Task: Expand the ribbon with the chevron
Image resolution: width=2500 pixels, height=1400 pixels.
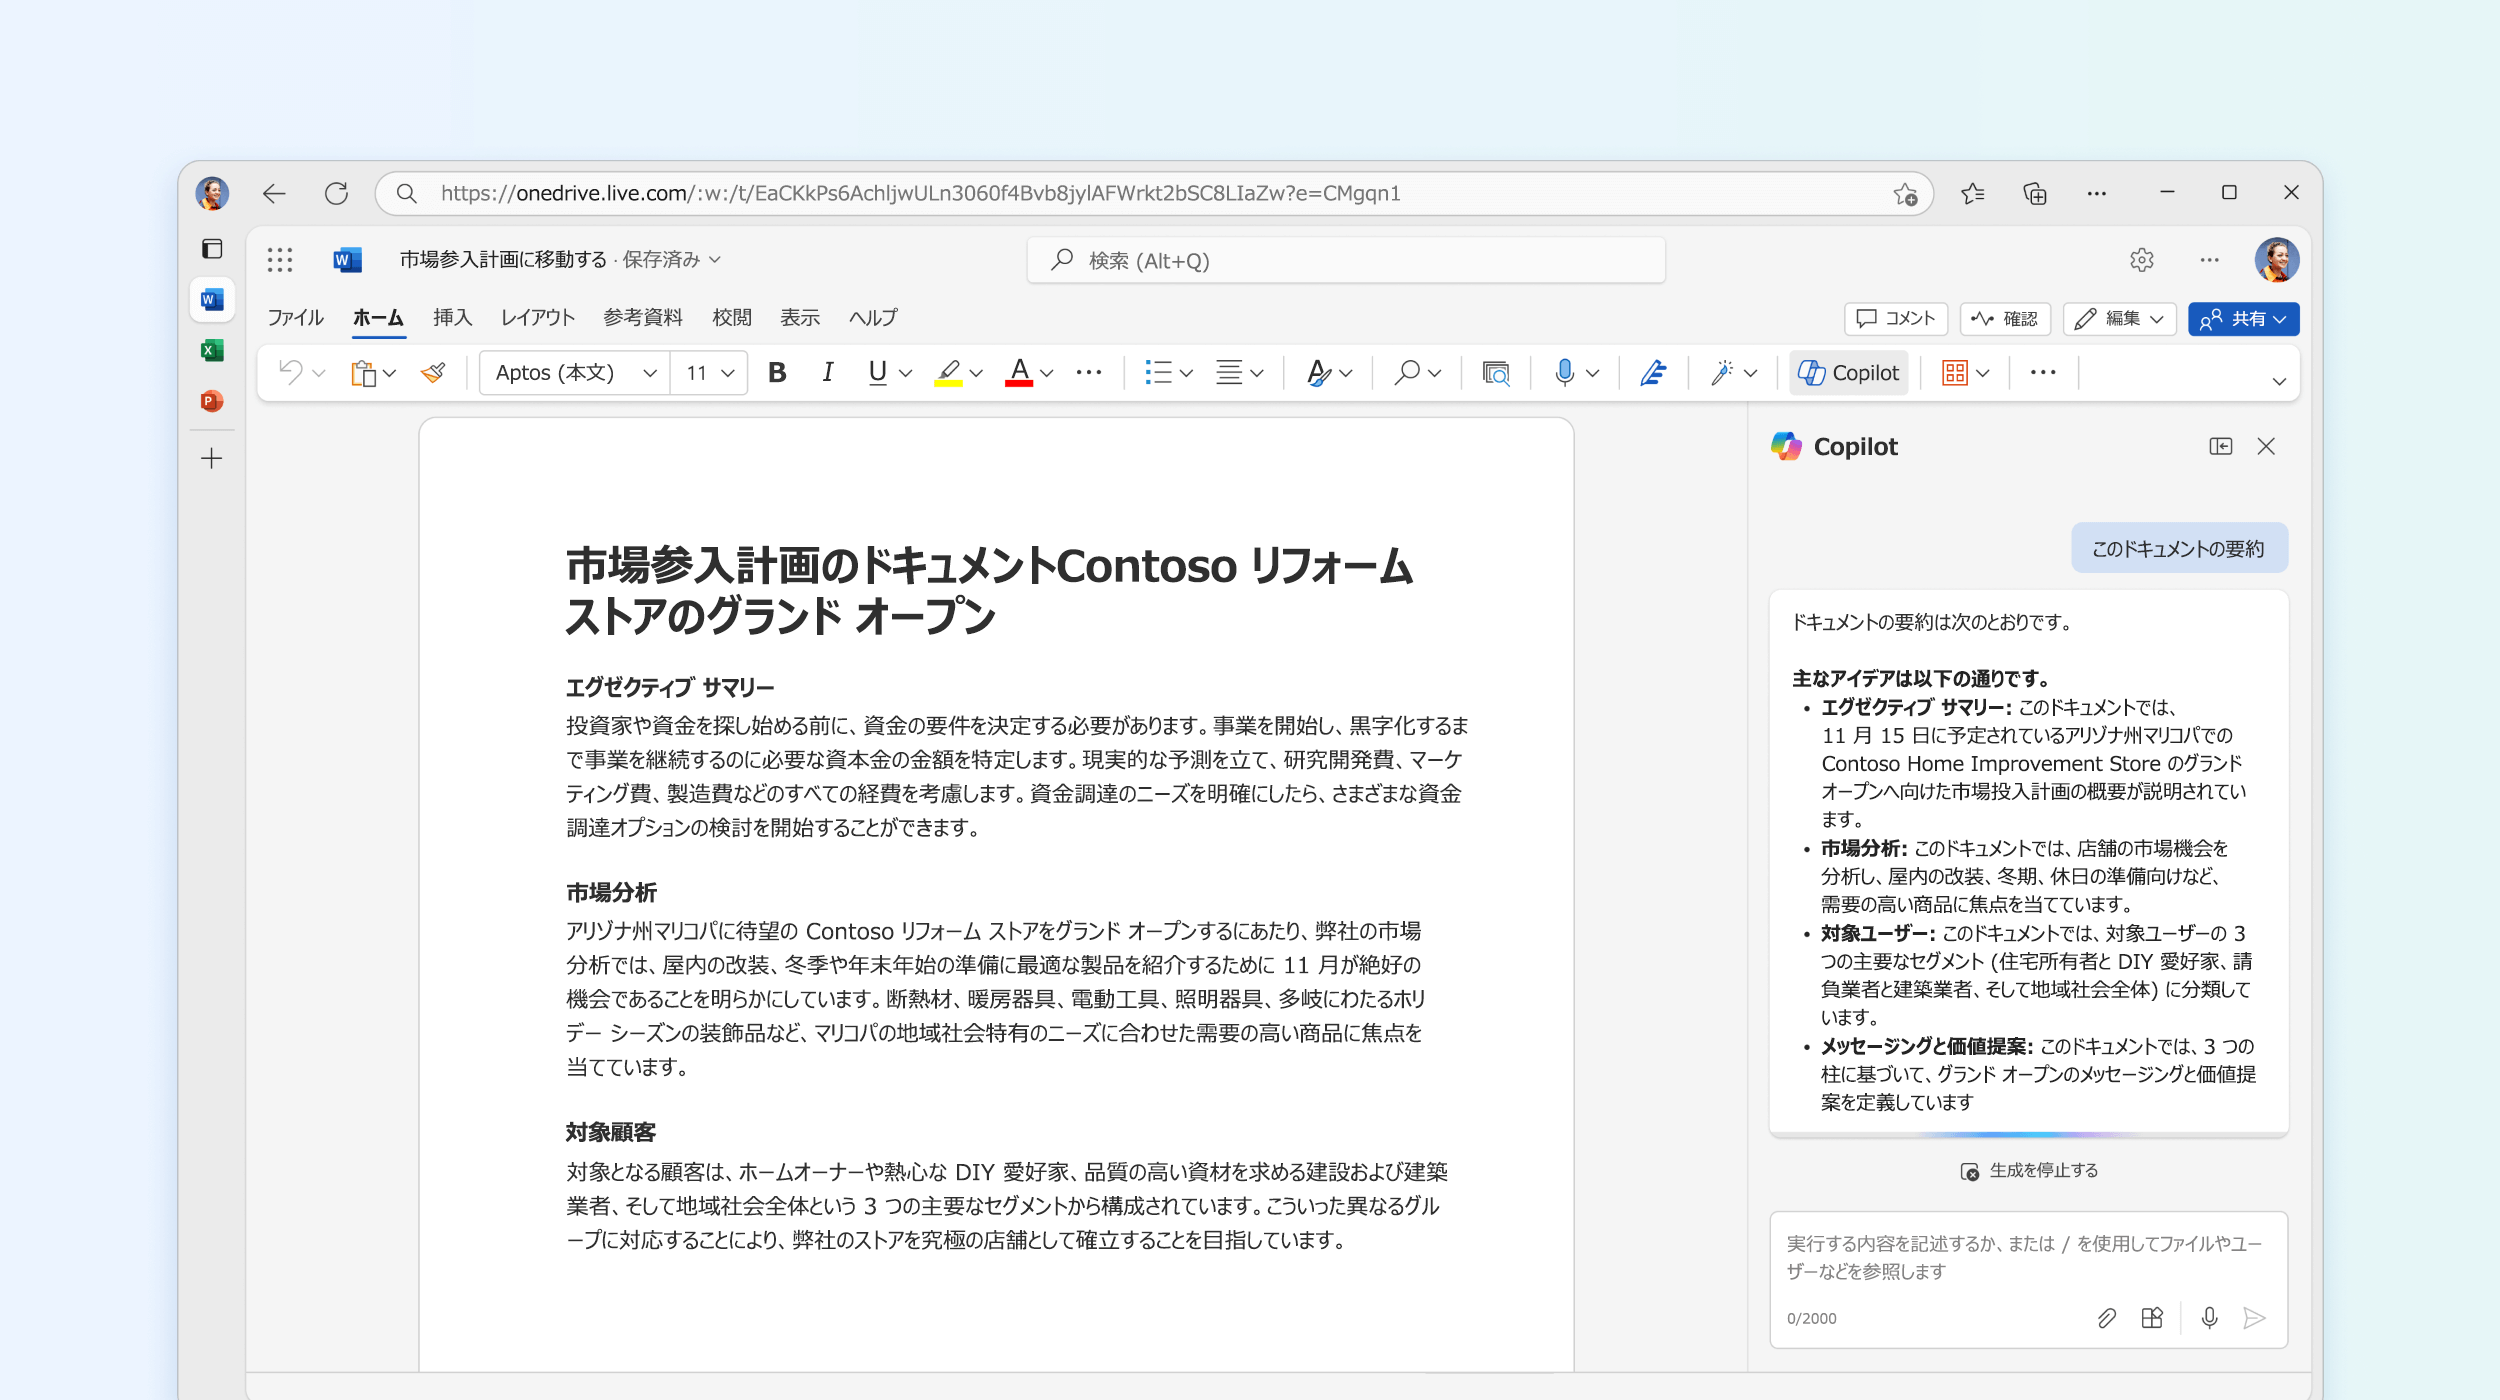Action: pyautogui.click(x=2279, y=381)
